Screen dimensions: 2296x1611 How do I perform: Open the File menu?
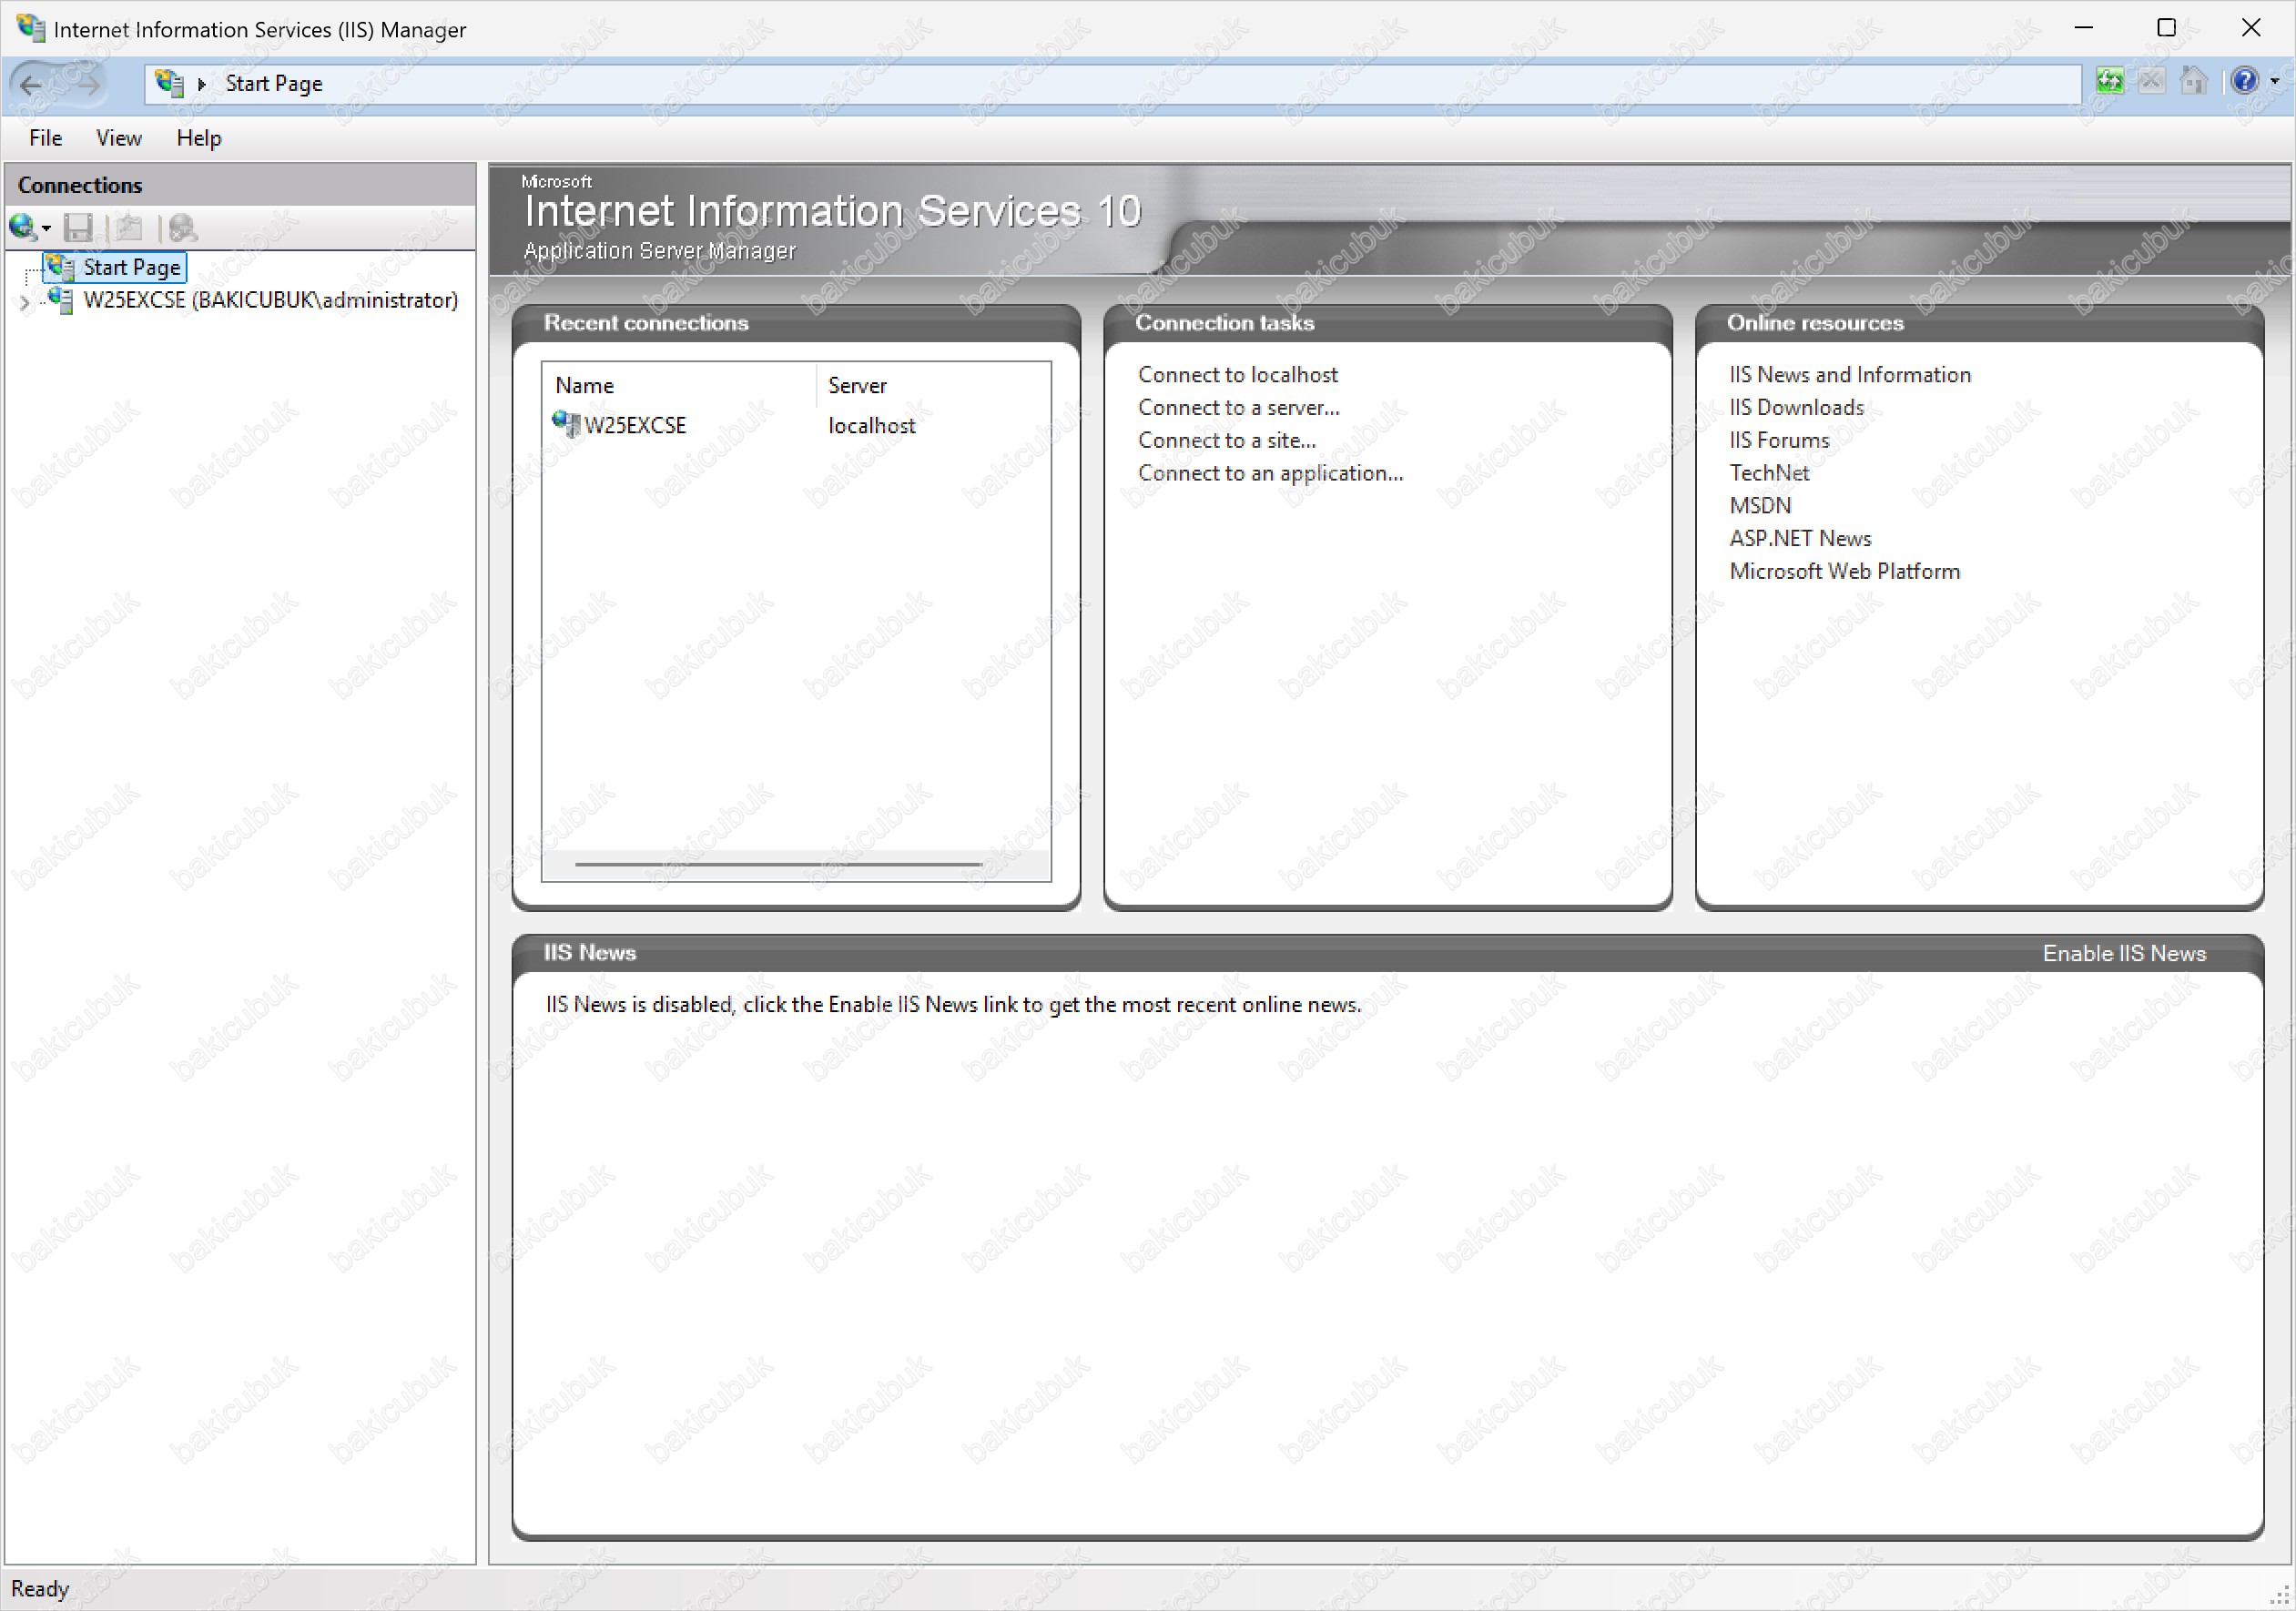click(x=46, y=138)
